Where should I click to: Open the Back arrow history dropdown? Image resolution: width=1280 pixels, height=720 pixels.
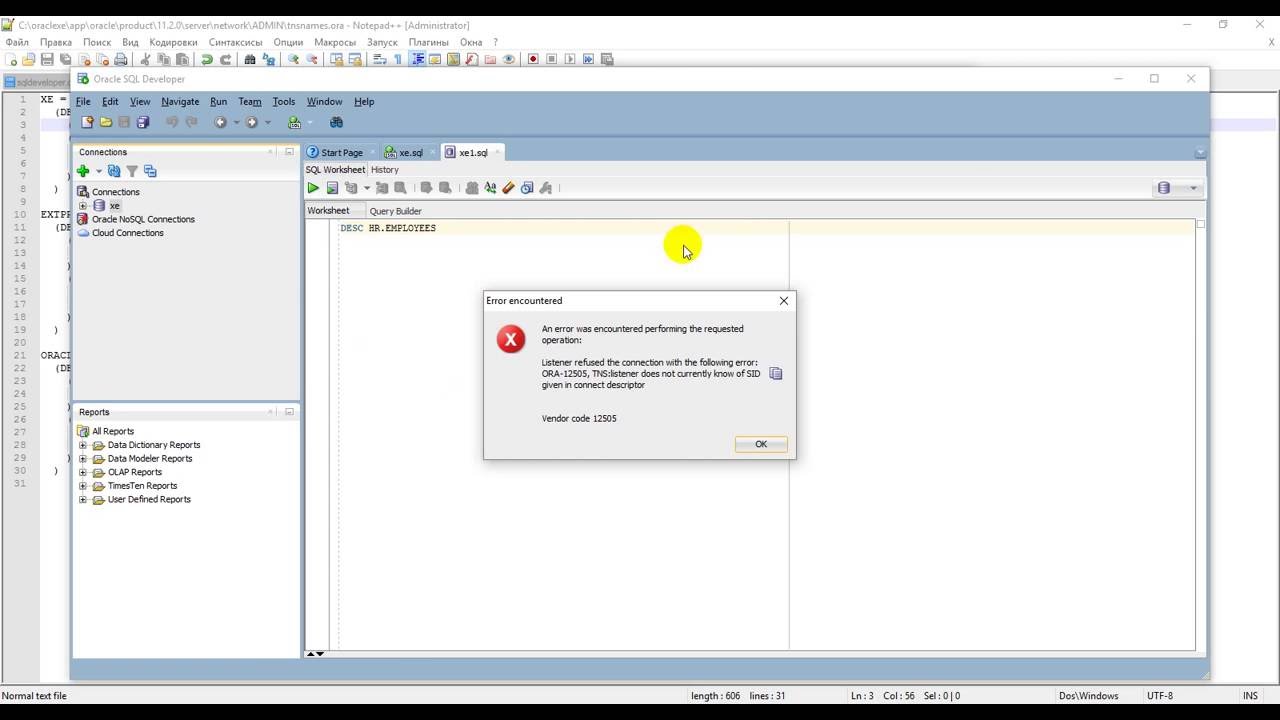pos(237,122)
